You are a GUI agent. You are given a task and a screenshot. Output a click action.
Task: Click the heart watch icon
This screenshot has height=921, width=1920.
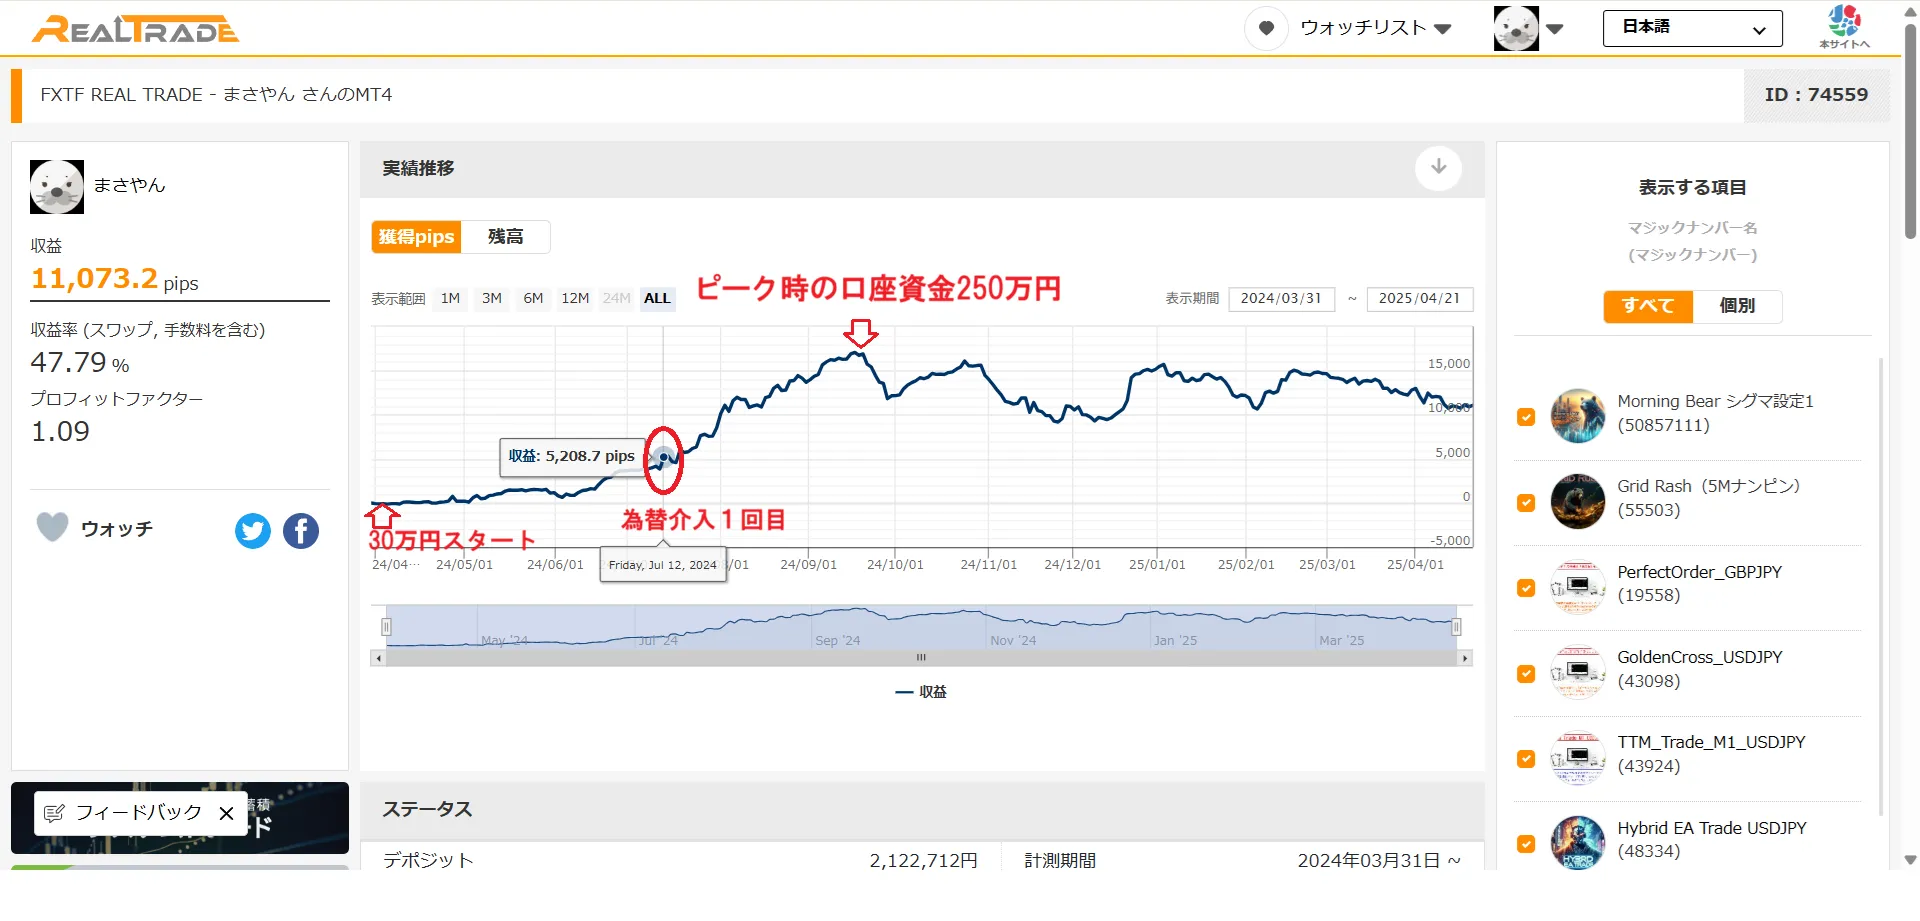pyautogui.click(x=52, y=527)
